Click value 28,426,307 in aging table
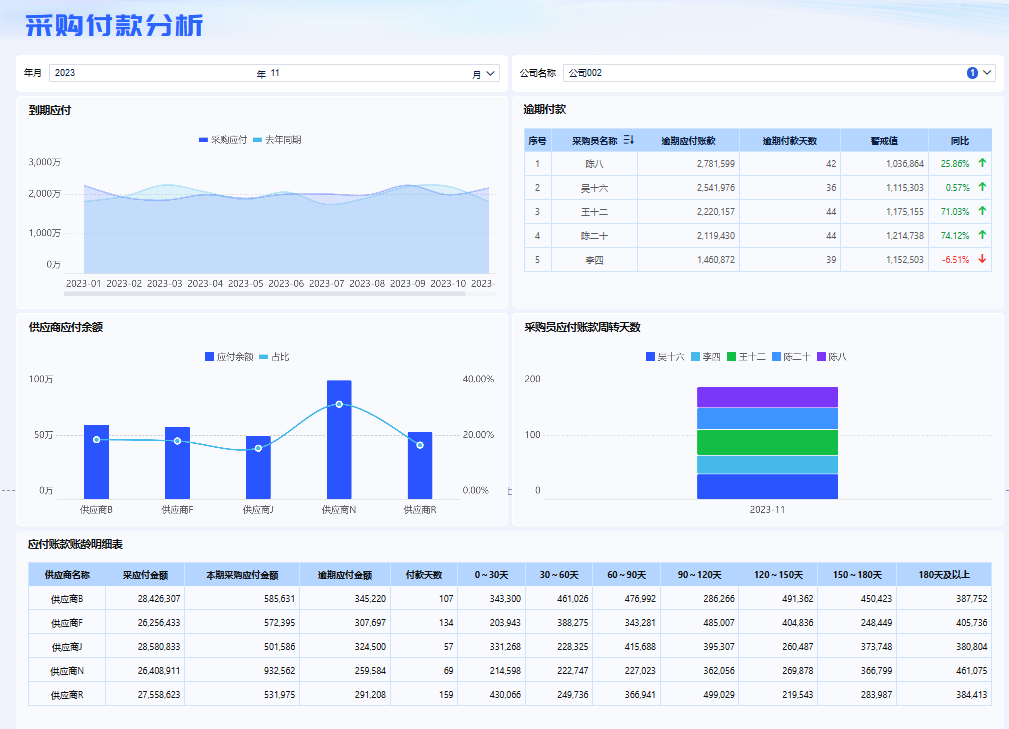Screen dimensions: 1009x729 point(159,598)
